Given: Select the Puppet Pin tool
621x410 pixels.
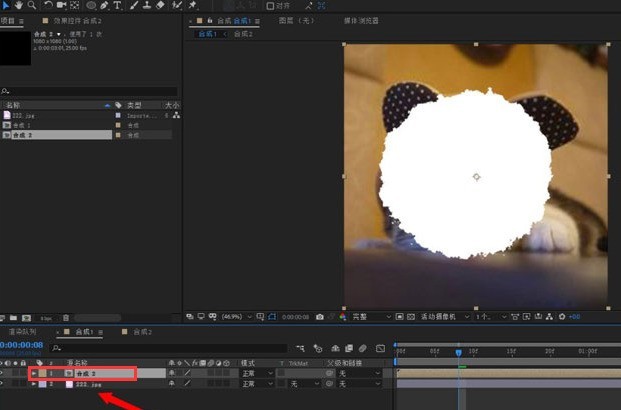Looking at the screenshot, I should [x=191, y=5].
